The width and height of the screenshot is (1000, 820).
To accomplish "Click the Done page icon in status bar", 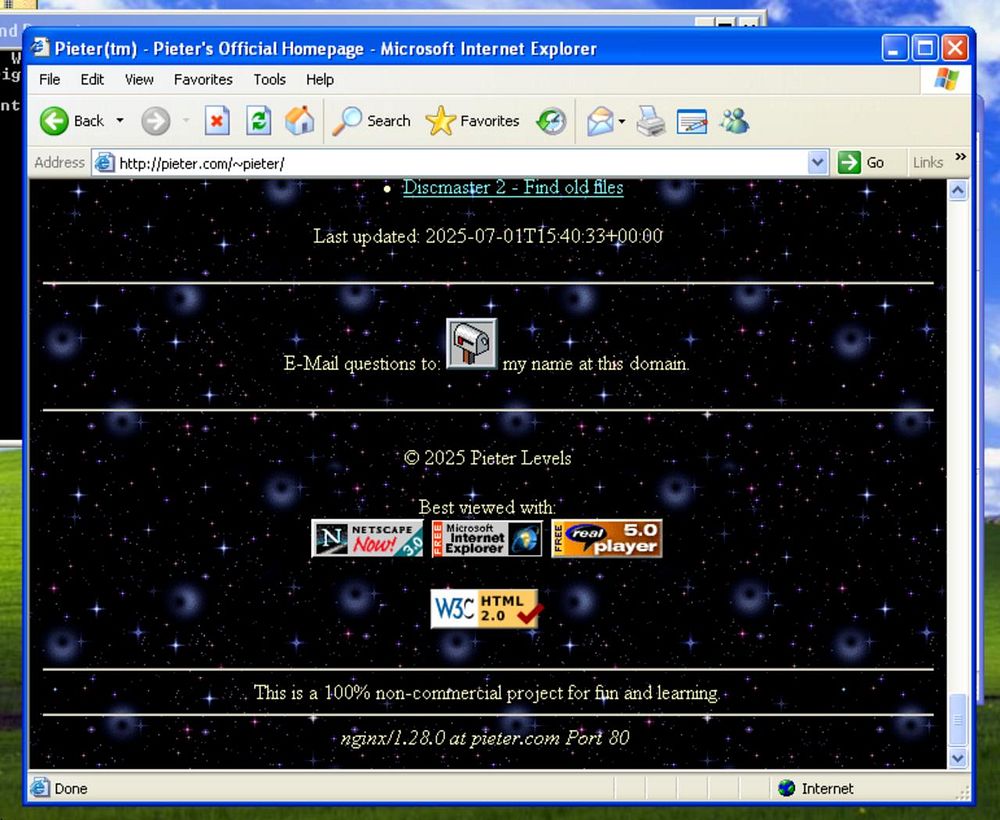I will pos(40,788).
